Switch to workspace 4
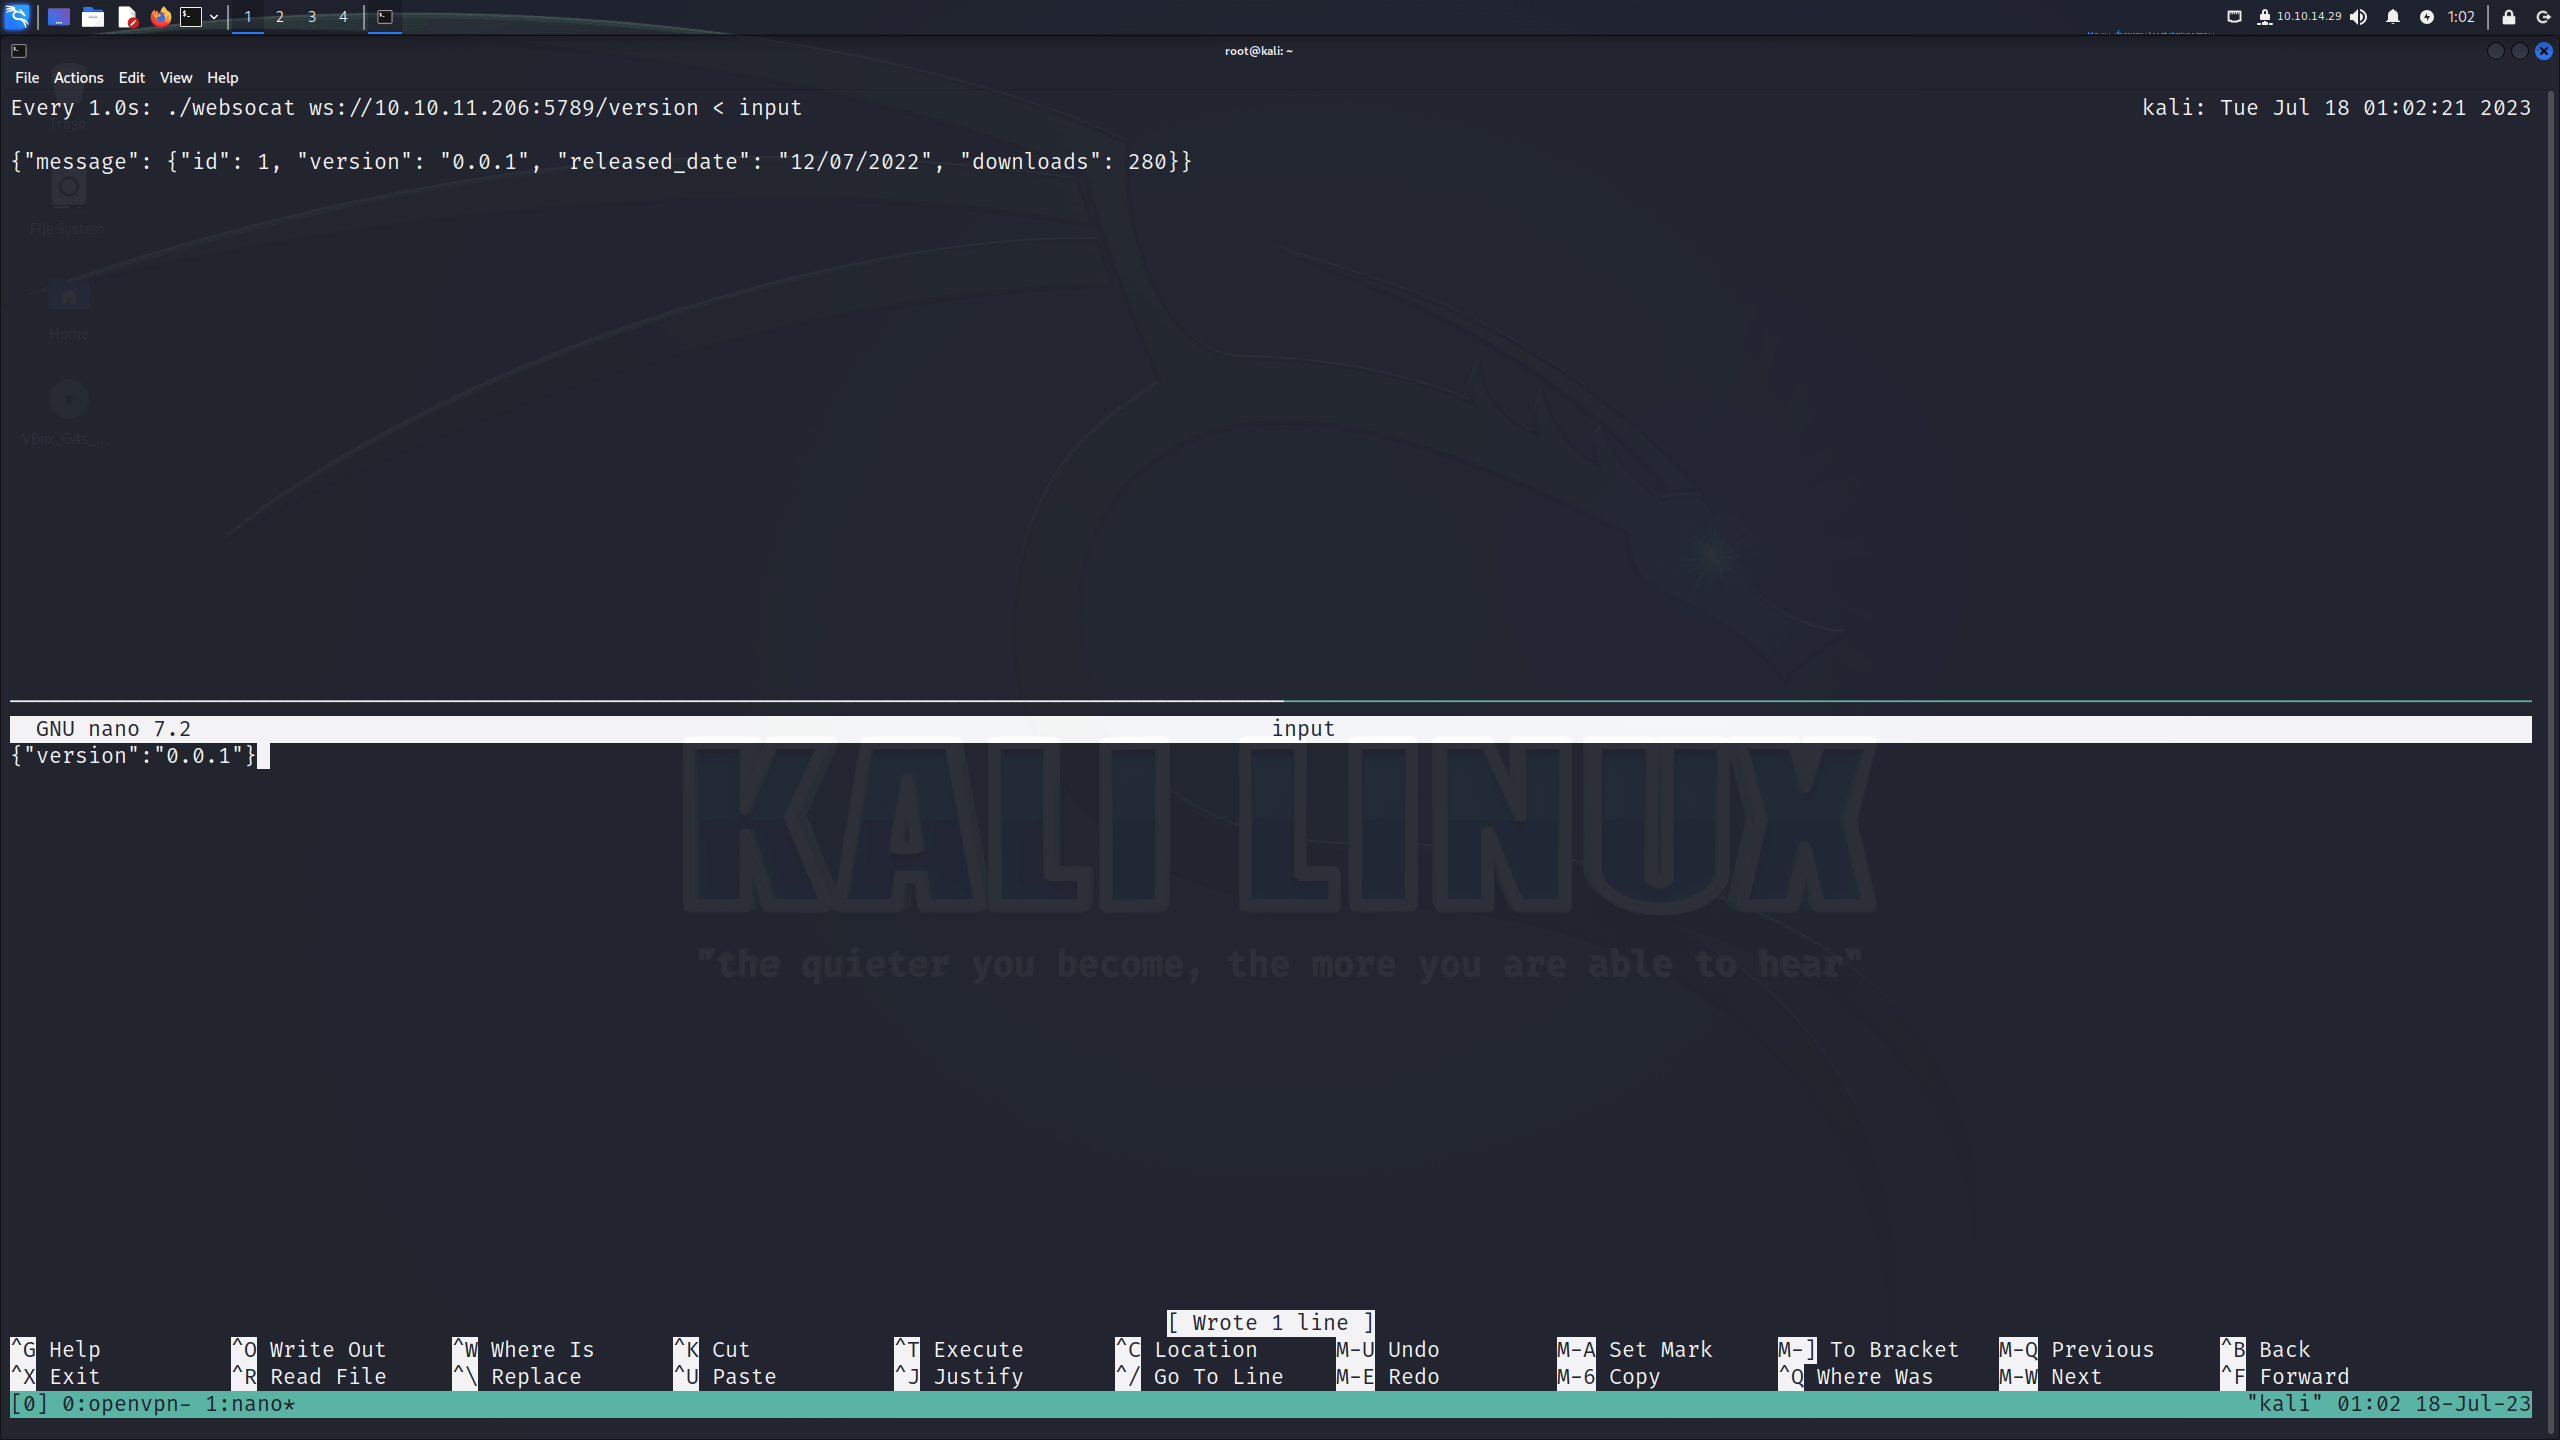This screenshot has width=2560, height=1440. pyautogui.click(x=343, y=16)
